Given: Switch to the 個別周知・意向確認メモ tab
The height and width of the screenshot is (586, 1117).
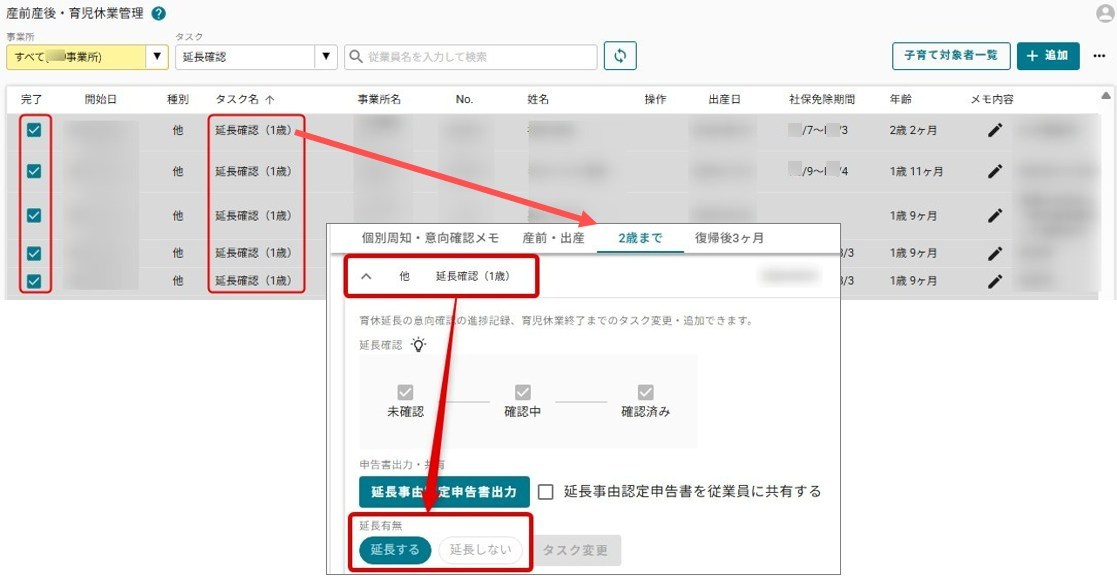Looking at the screenshot, I should tap(430, 238).
